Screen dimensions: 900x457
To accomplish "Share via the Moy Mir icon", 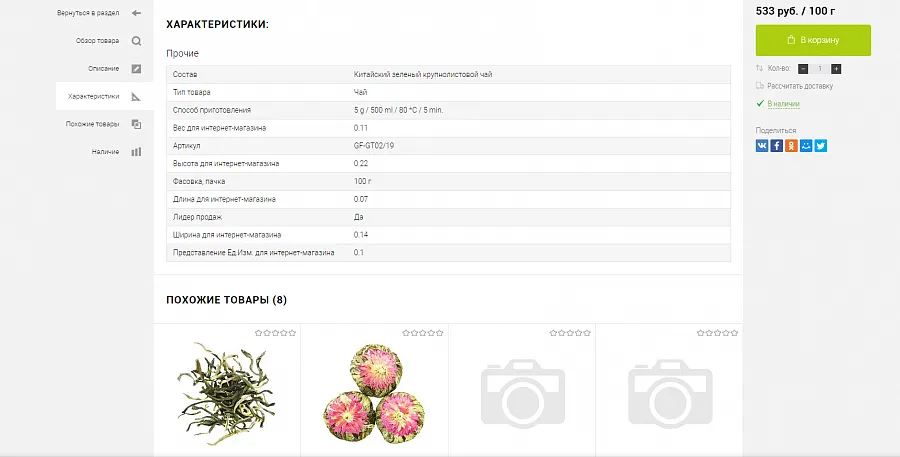I will coord(806,146).
